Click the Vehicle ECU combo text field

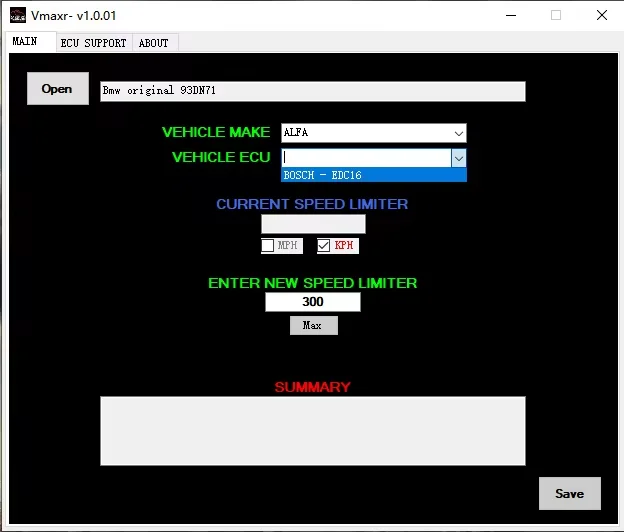365,158
